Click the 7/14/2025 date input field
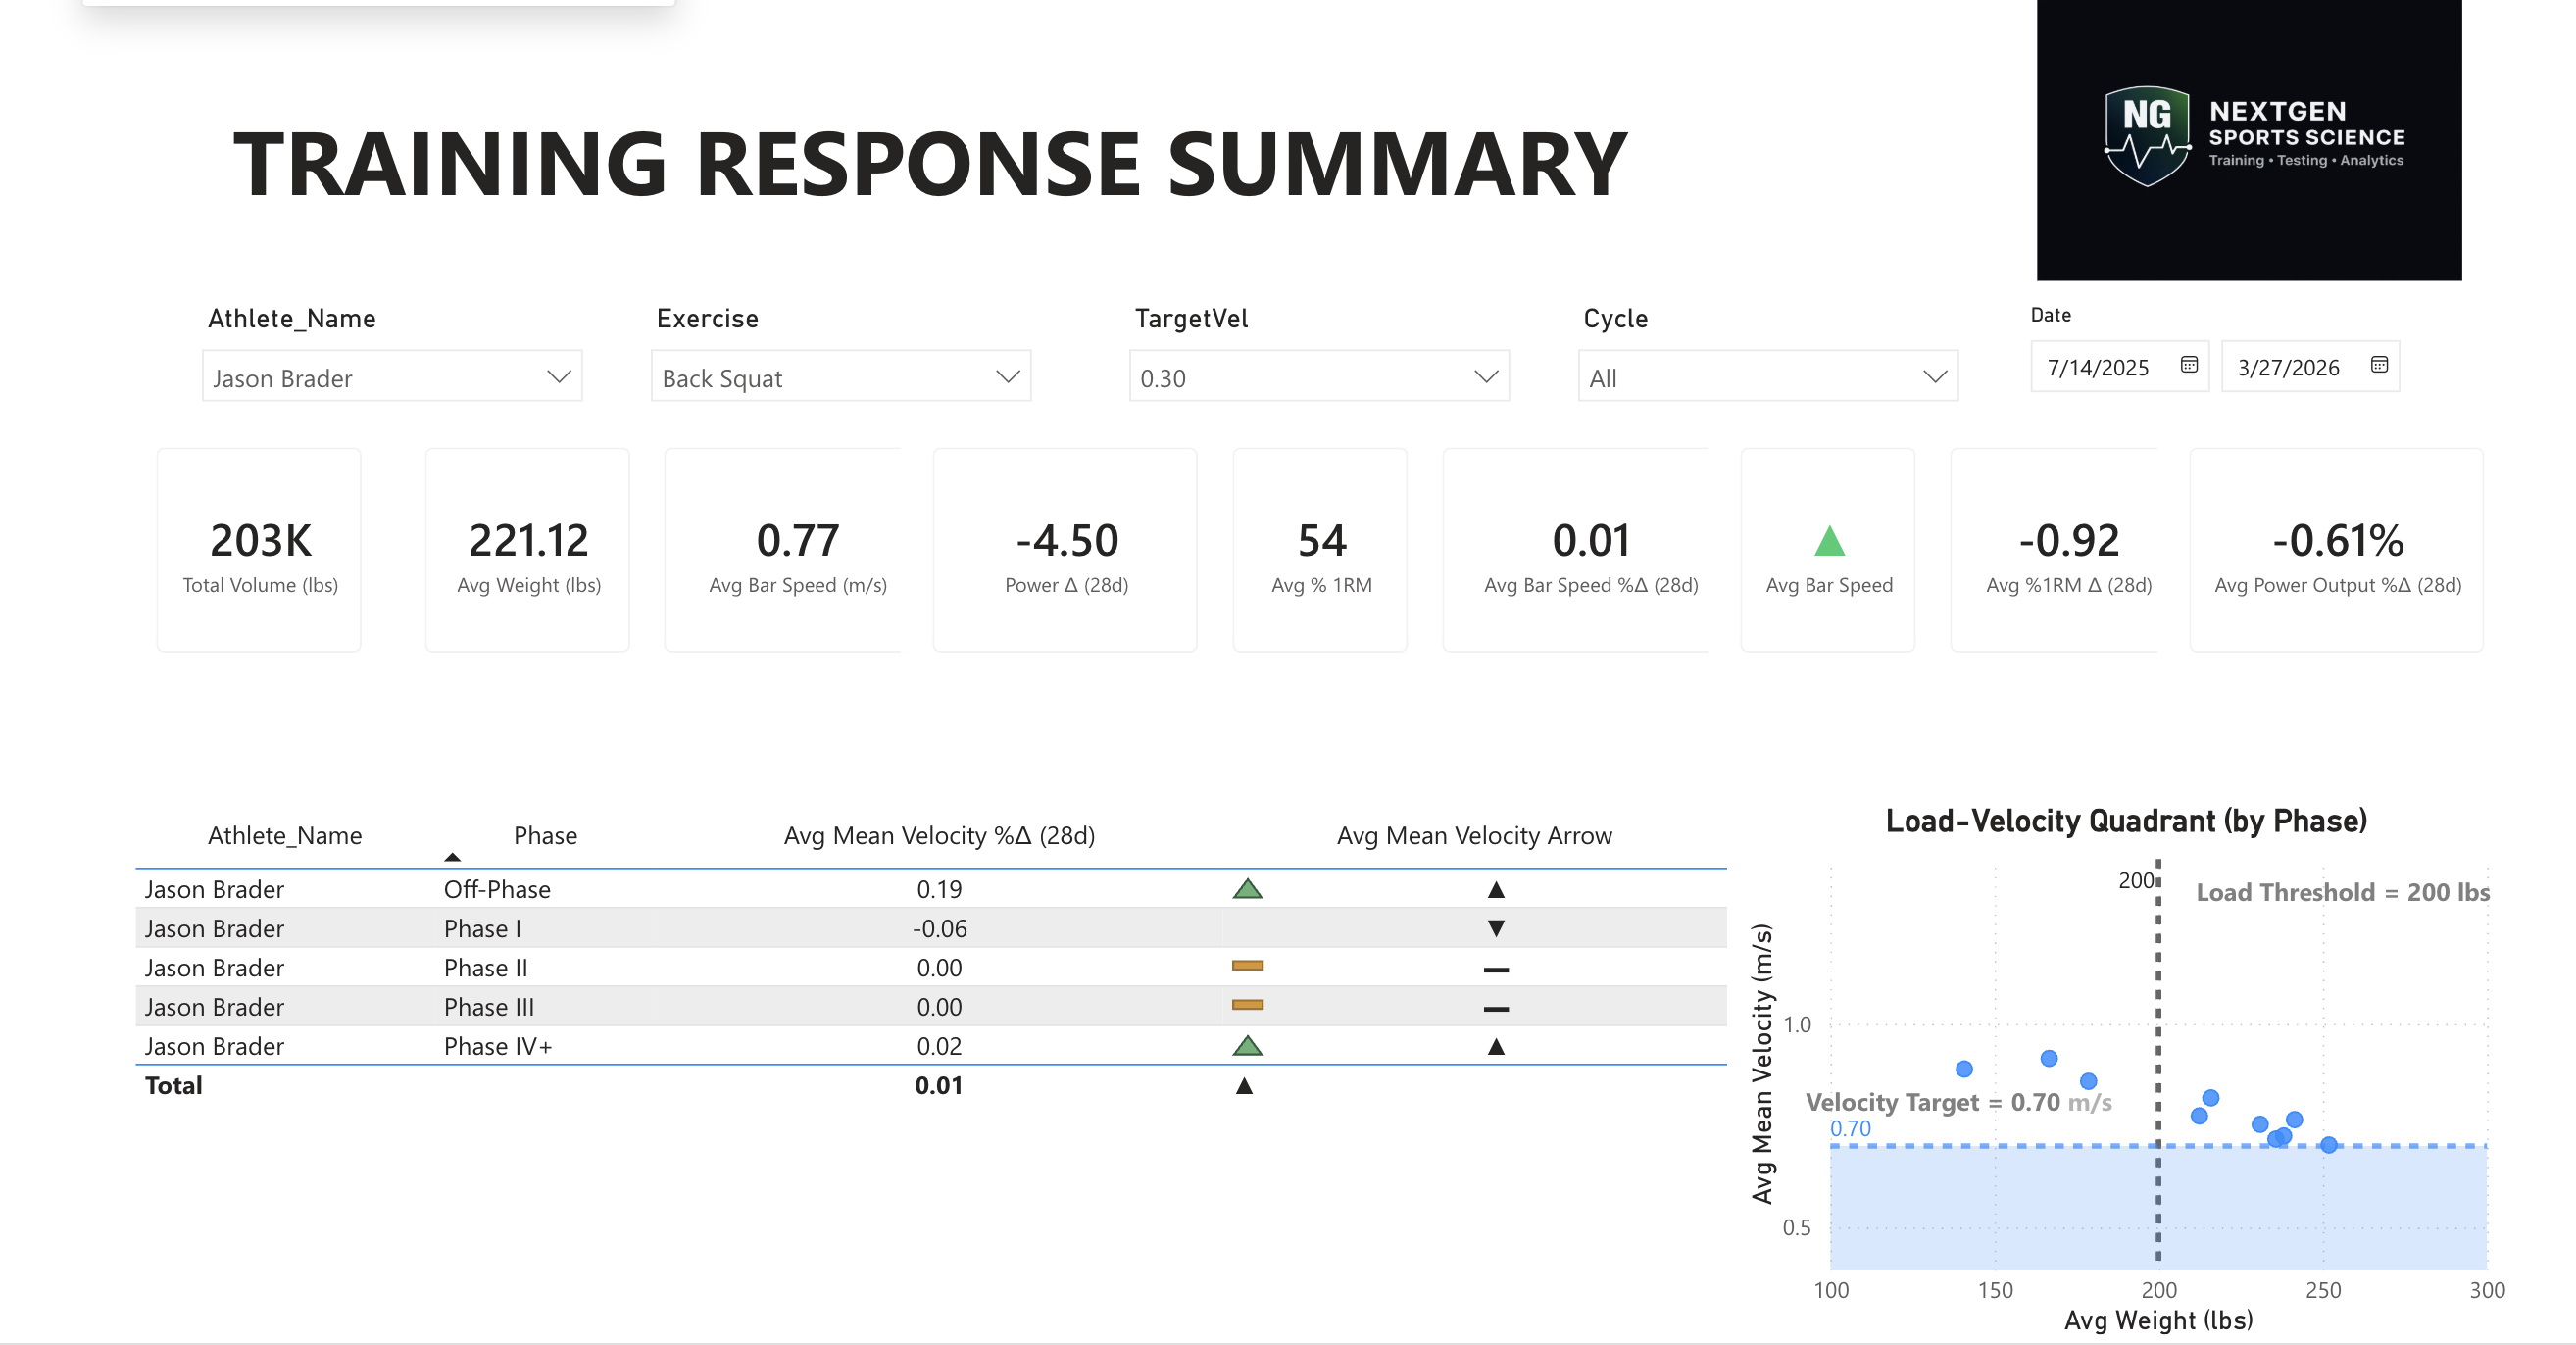This screenshot has width=2576, height=1345. [2100, 368]
